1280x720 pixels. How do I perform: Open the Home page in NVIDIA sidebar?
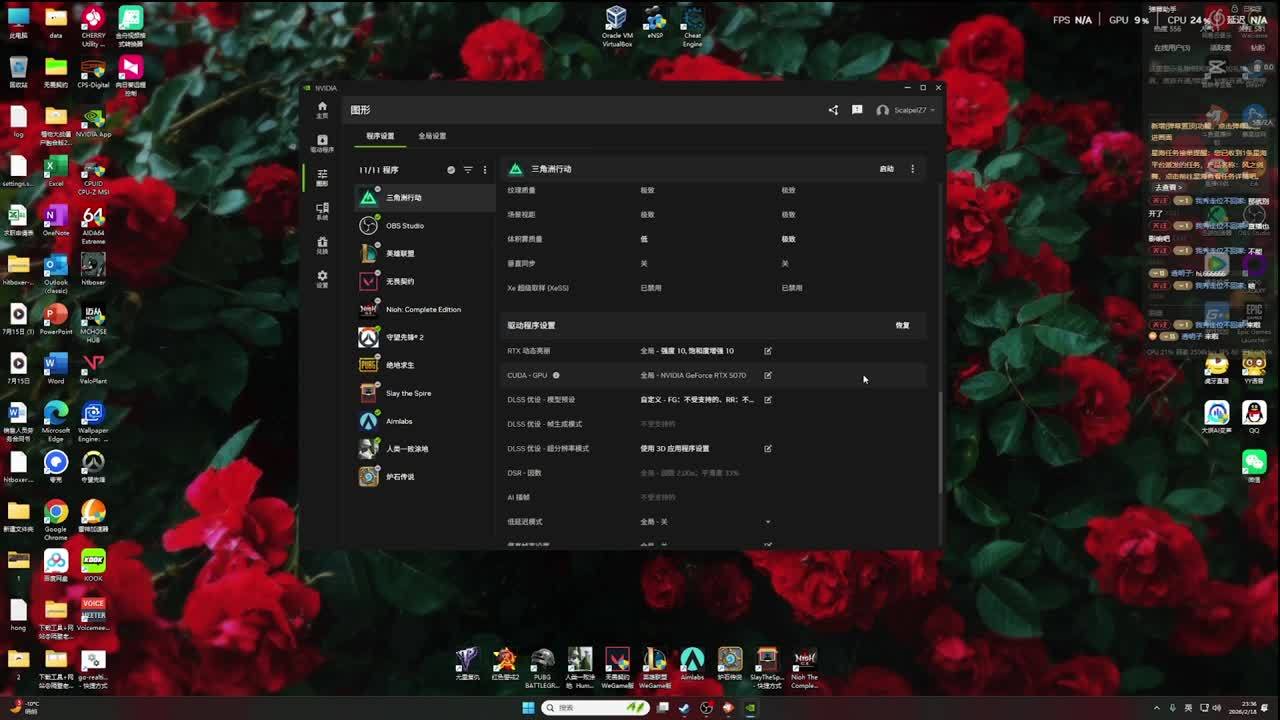[x=322, y=109]
